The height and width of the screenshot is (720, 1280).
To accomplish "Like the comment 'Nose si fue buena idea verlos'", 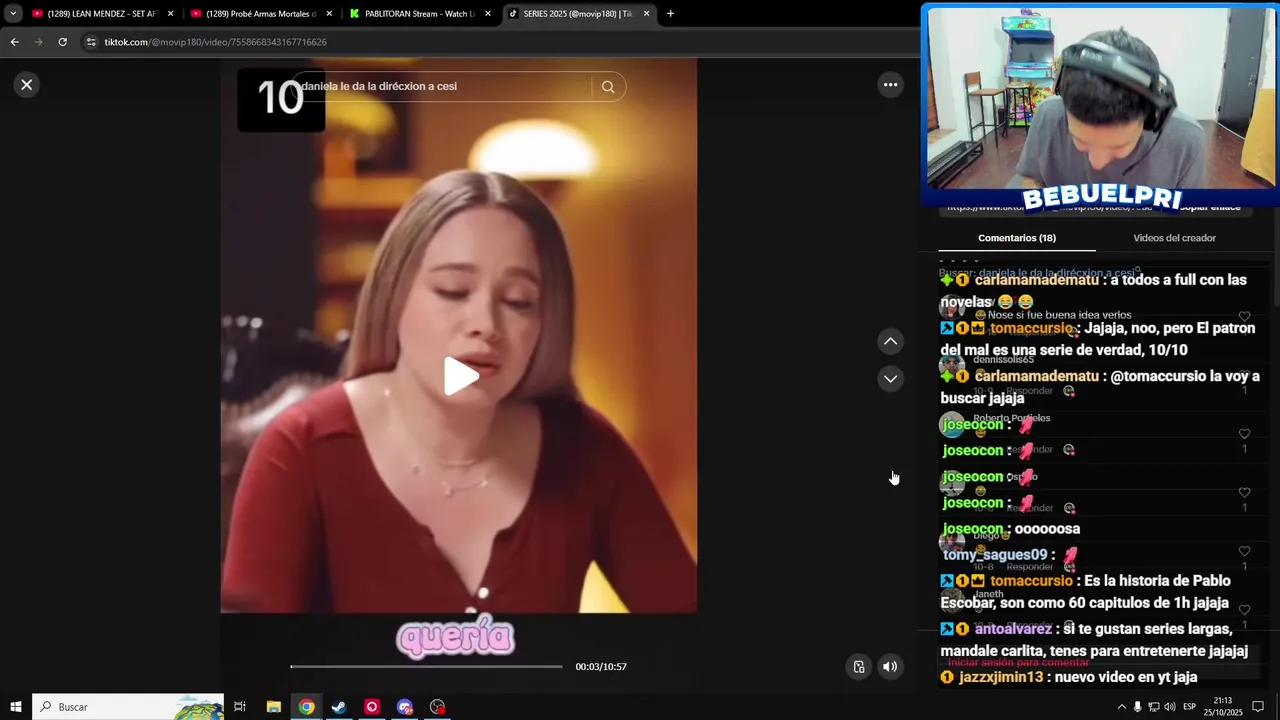I will coord(1244,317).
